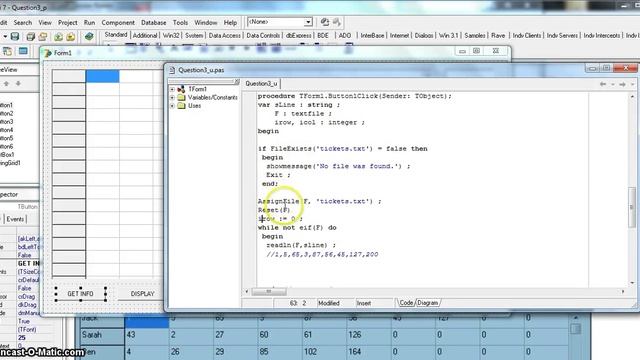640x360 pixels.
Task: Click the back navigation arrow in code editor
Action: pos(603,84)
